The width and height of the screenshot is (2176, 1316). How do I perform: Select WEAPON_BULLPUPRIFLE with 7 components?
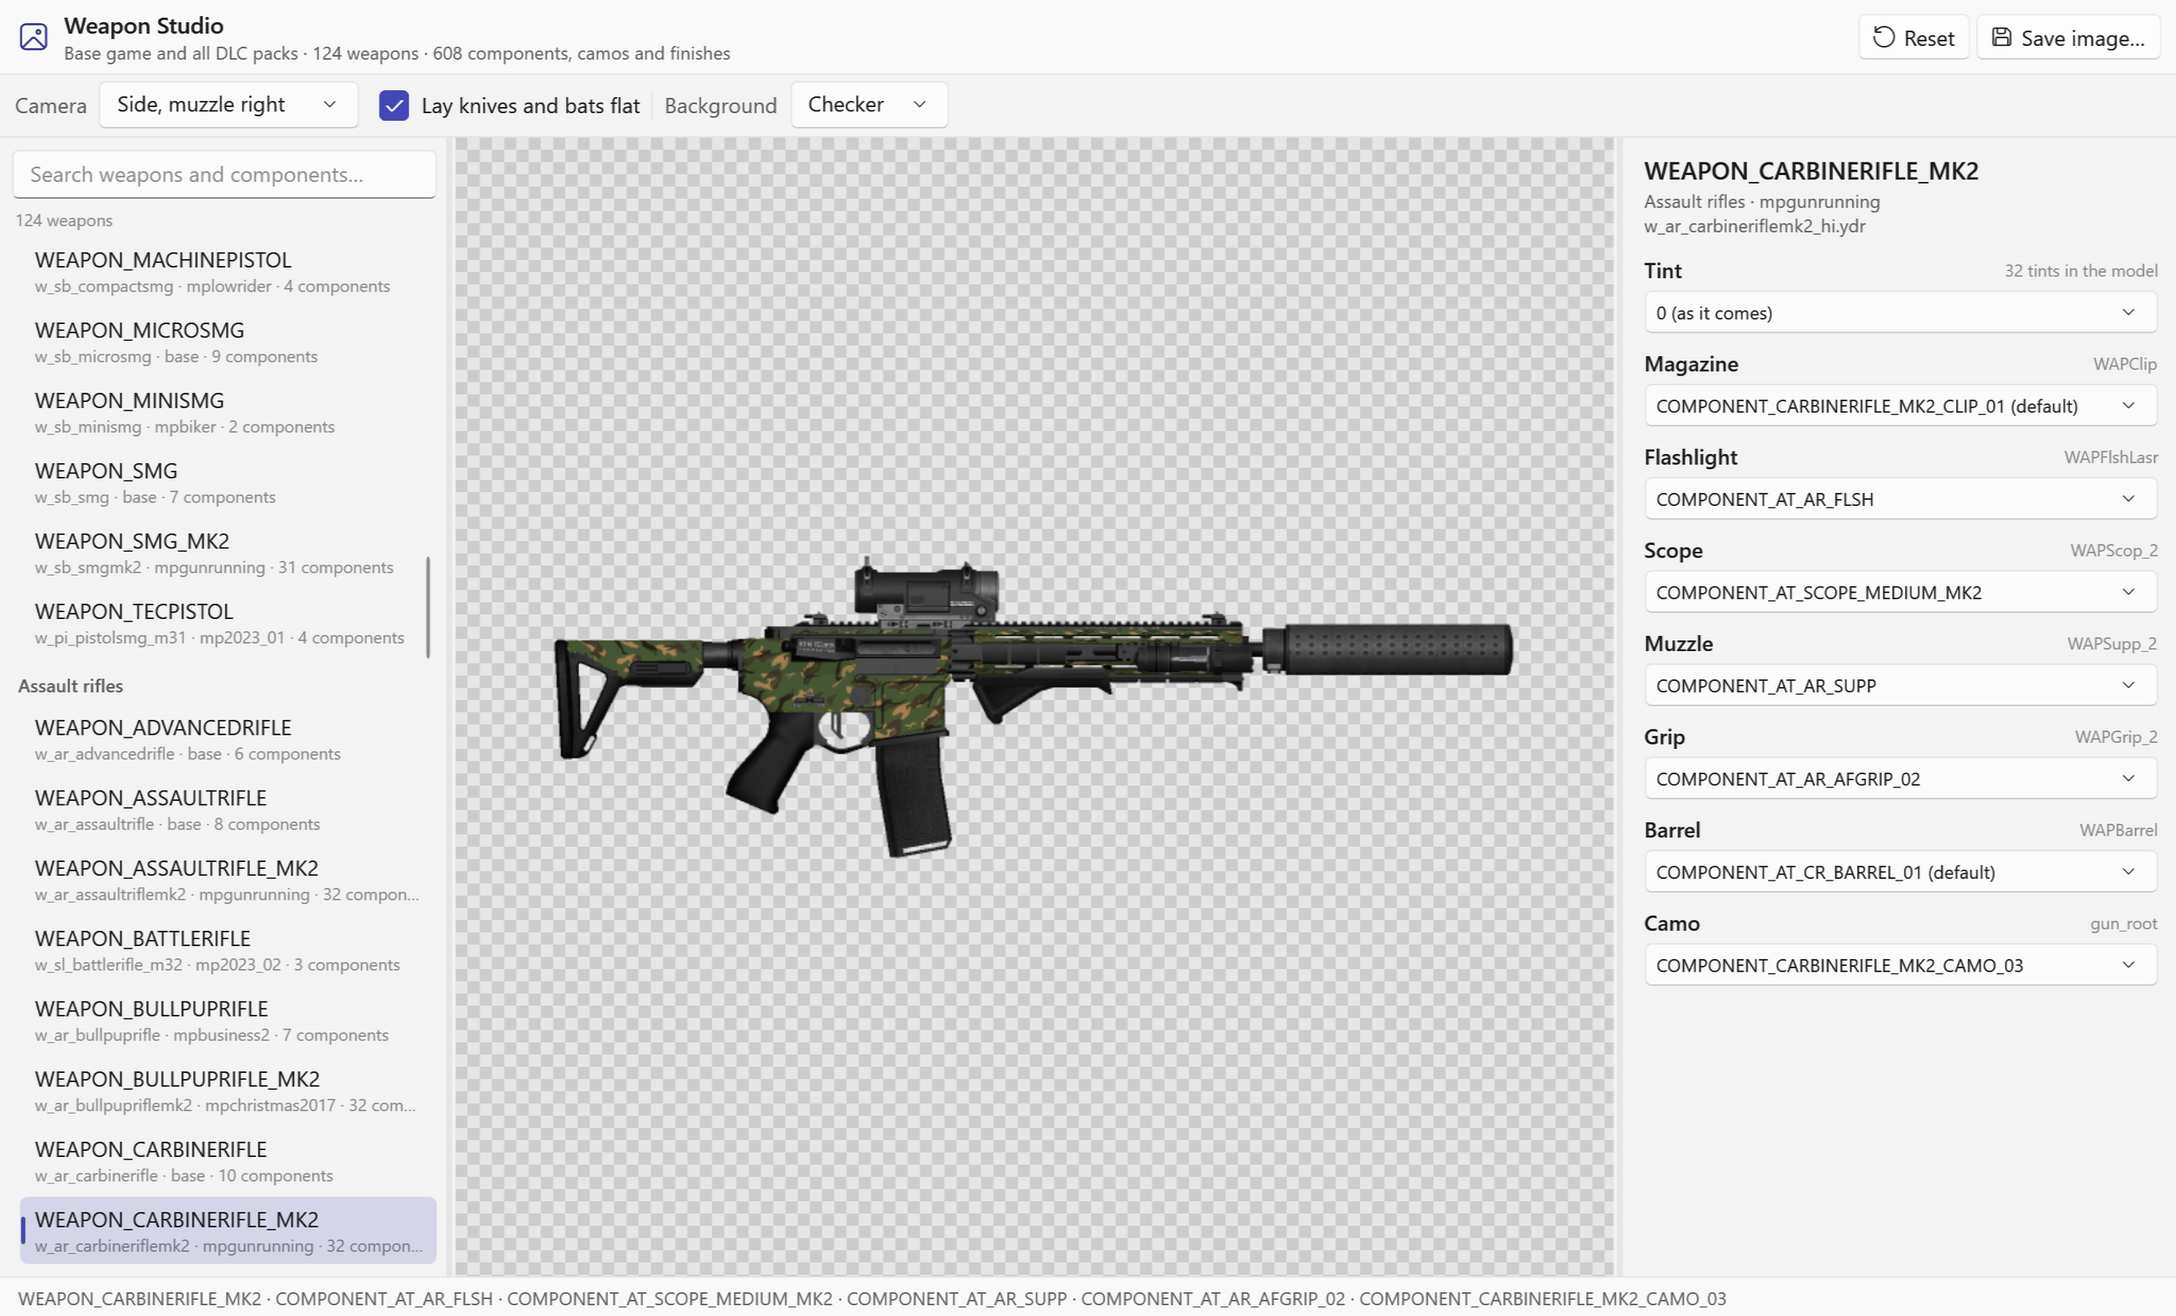tap(228, 1021)
